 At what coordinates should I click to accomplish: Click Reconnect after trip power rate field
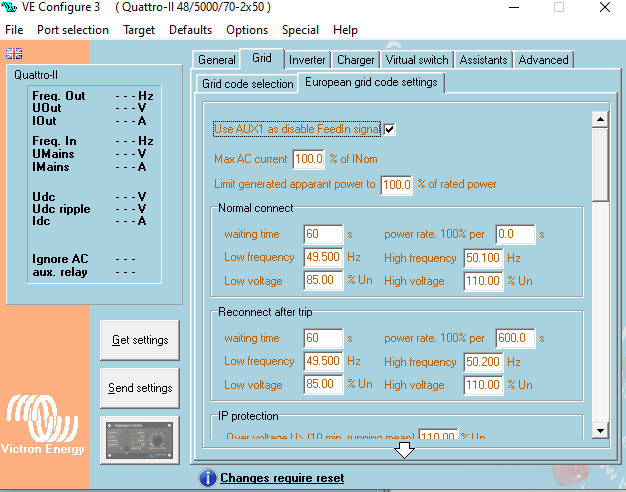point(515,338)
